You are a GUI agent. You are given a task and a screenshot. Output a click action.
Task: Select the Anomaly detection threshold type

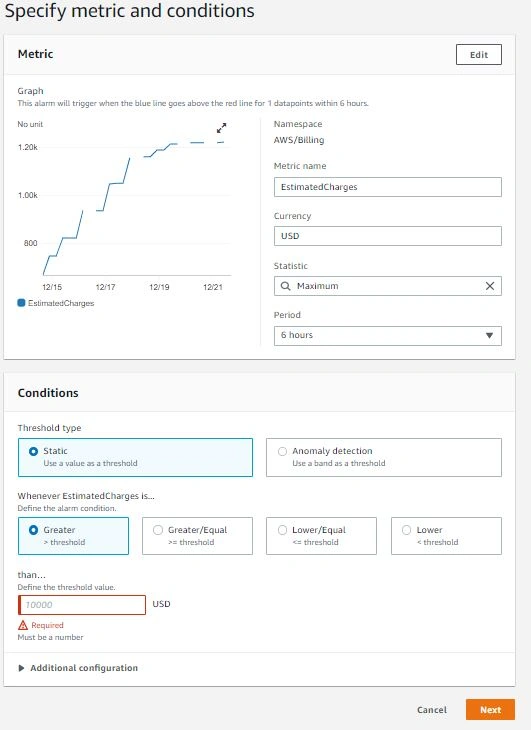coord(384,457)
